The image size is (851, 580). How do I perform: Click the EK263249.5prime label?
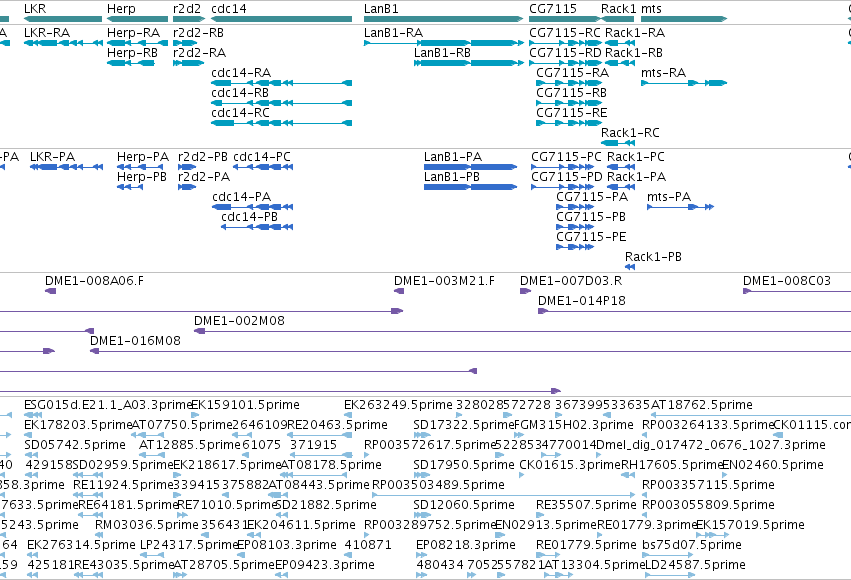[398, 405]
